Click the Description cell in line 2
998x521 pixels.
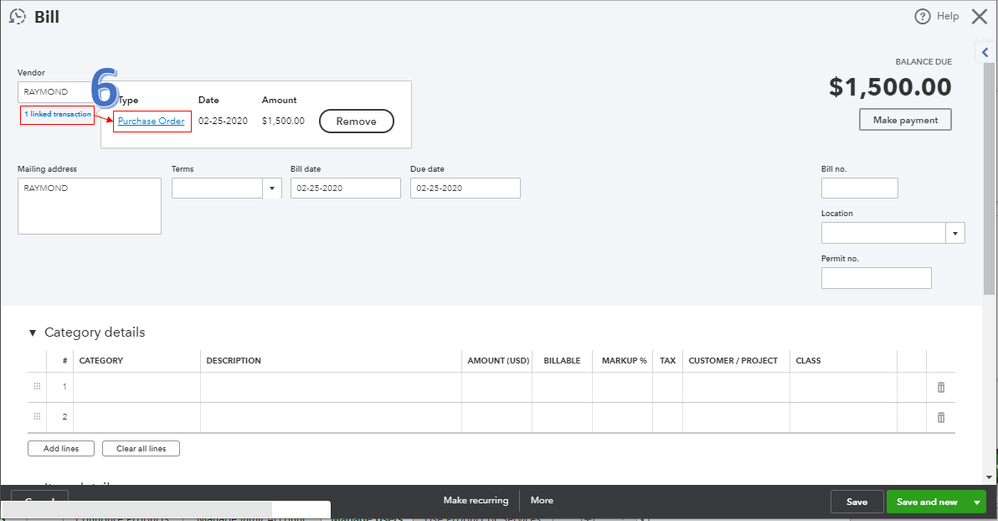[331, 418]
